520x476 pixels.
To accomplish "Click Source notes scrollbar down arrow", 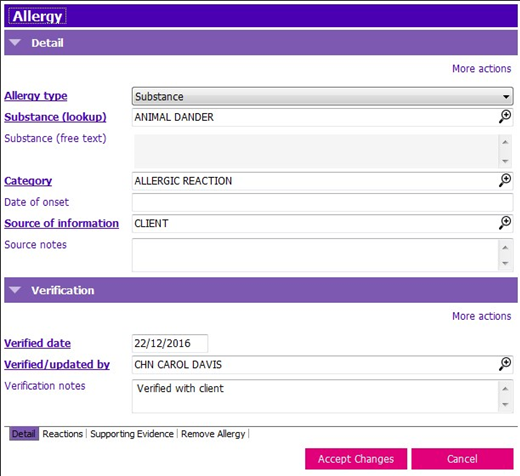I will click(505, 263).
